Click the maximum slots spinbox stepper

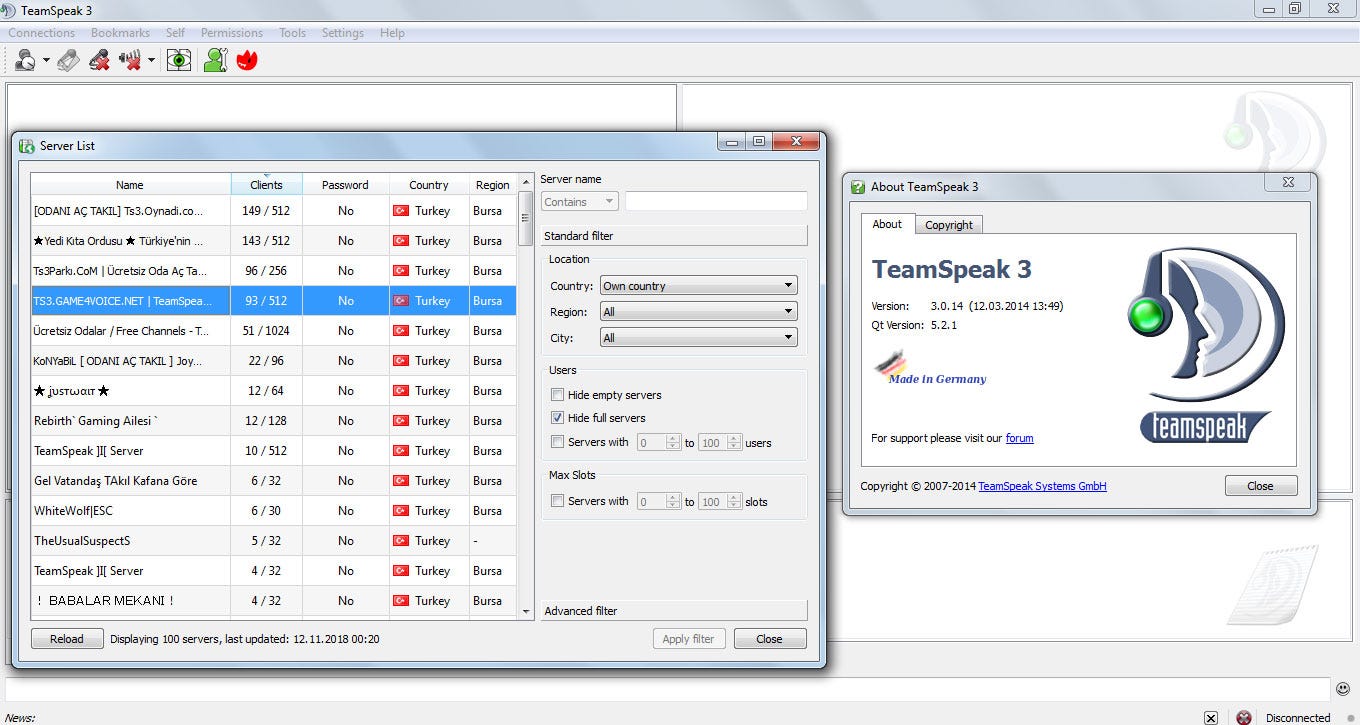coord(735,501)
